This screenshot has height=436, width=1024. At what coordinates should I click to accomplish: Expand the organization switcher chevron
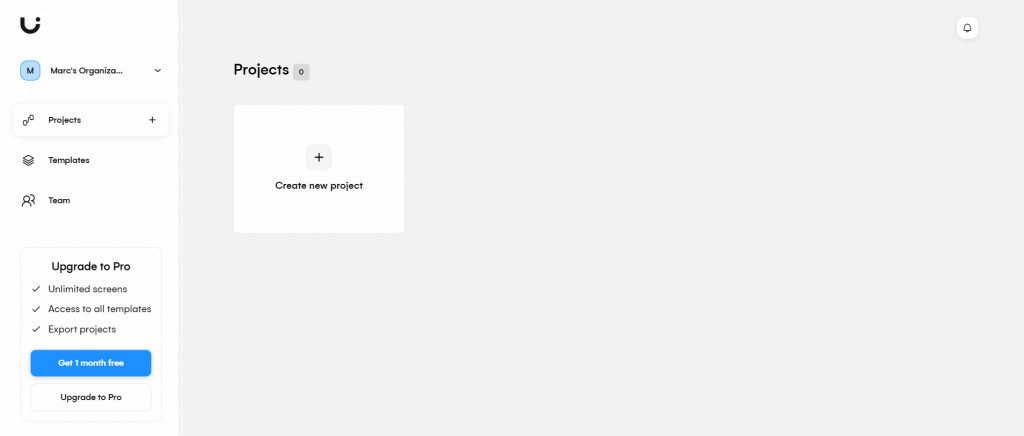tap(157, 70)
